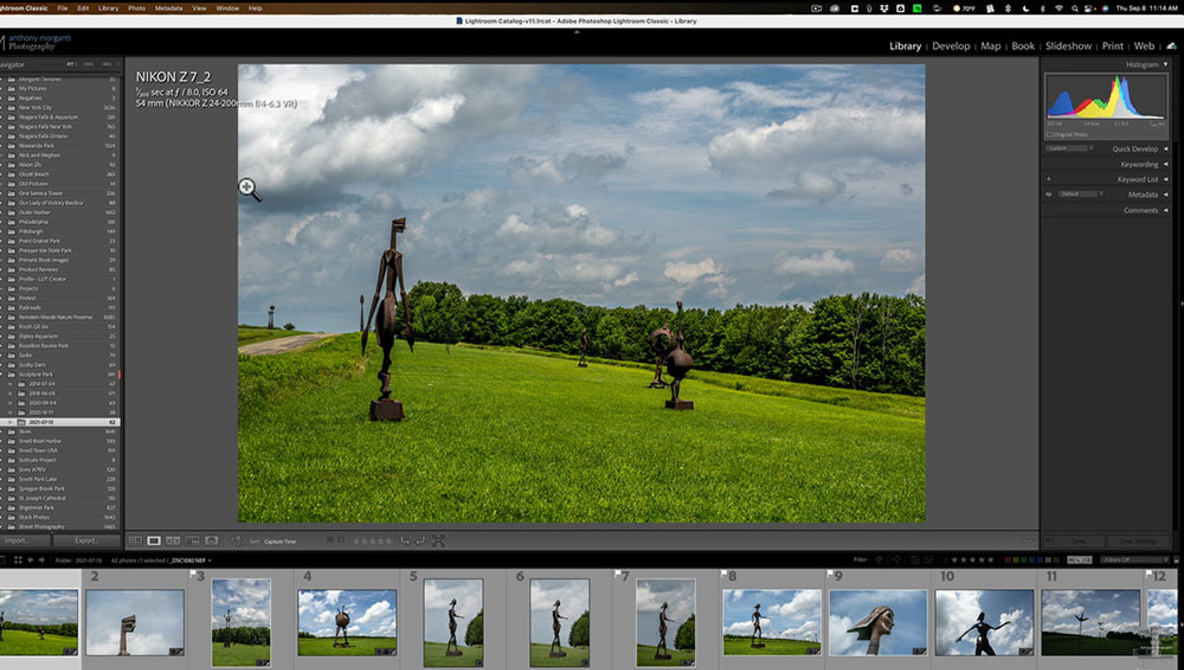The width and height of the screenshot is (1184, 670).
Task: Open Survey view from toolbar
Action: 192,541
